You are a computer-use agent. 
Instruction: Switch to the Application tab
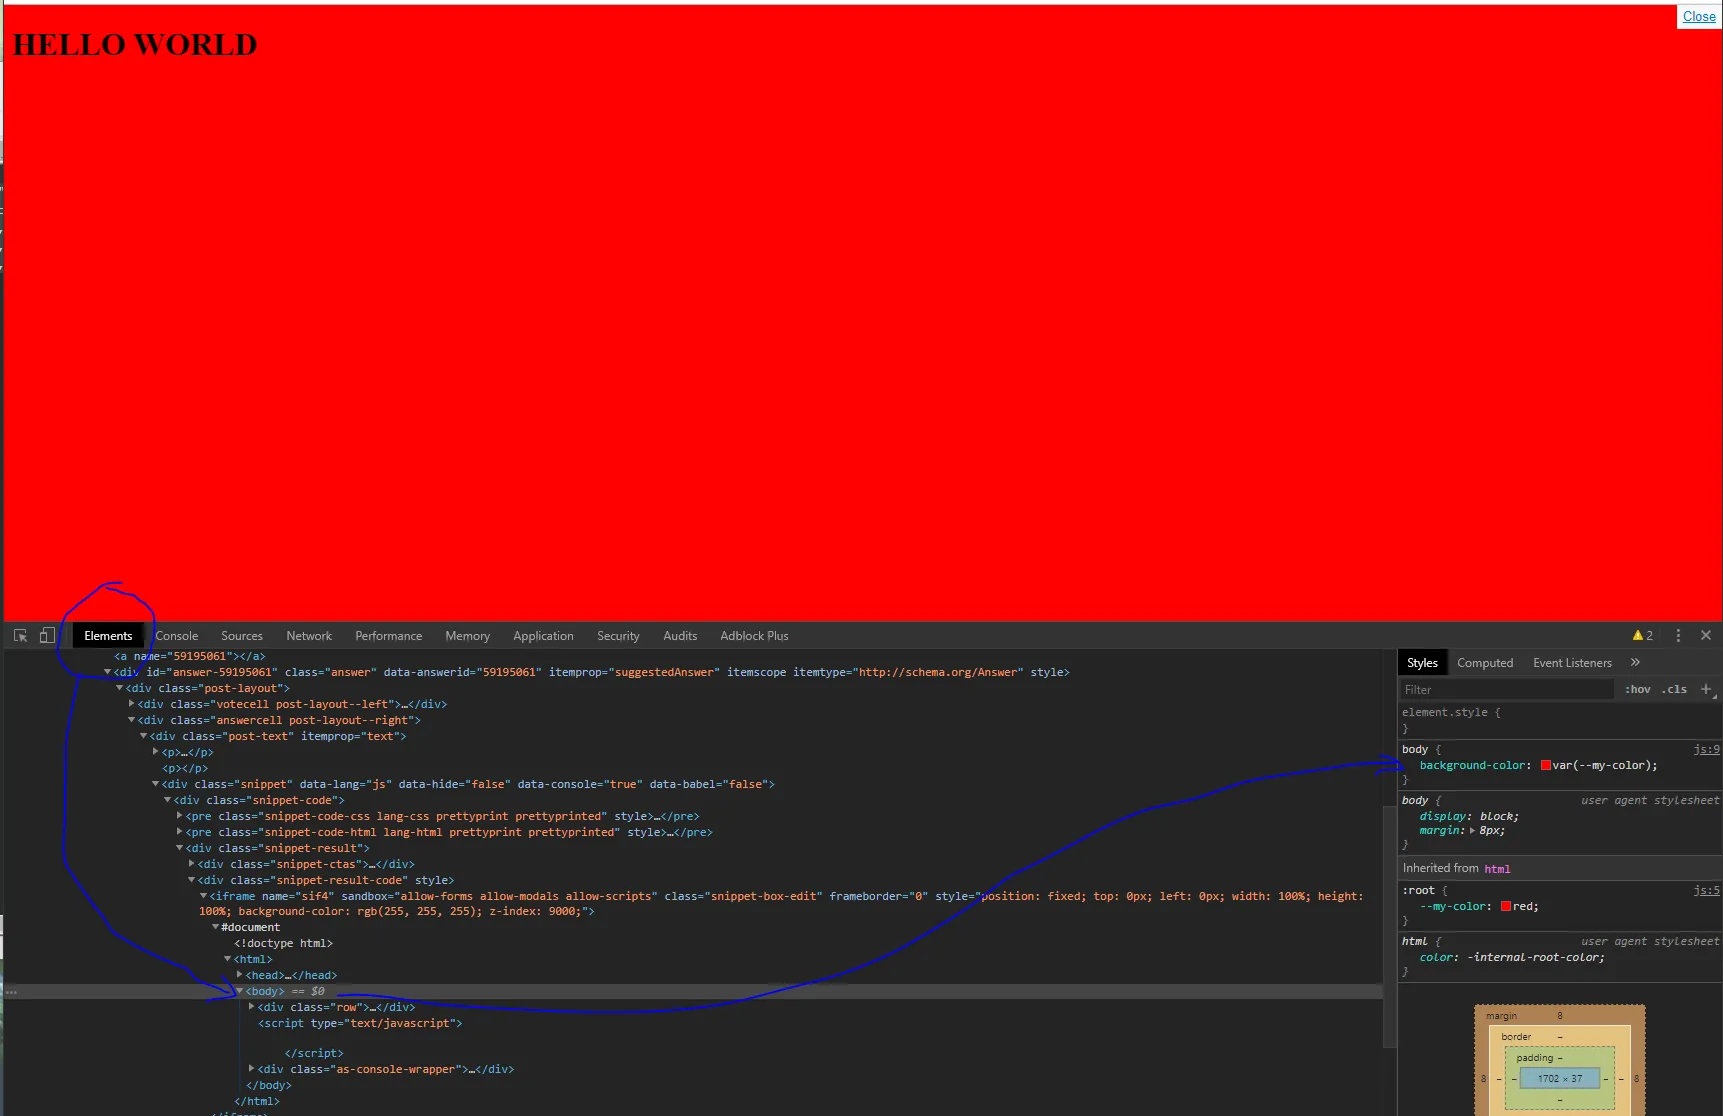click(x=543, y=635)
